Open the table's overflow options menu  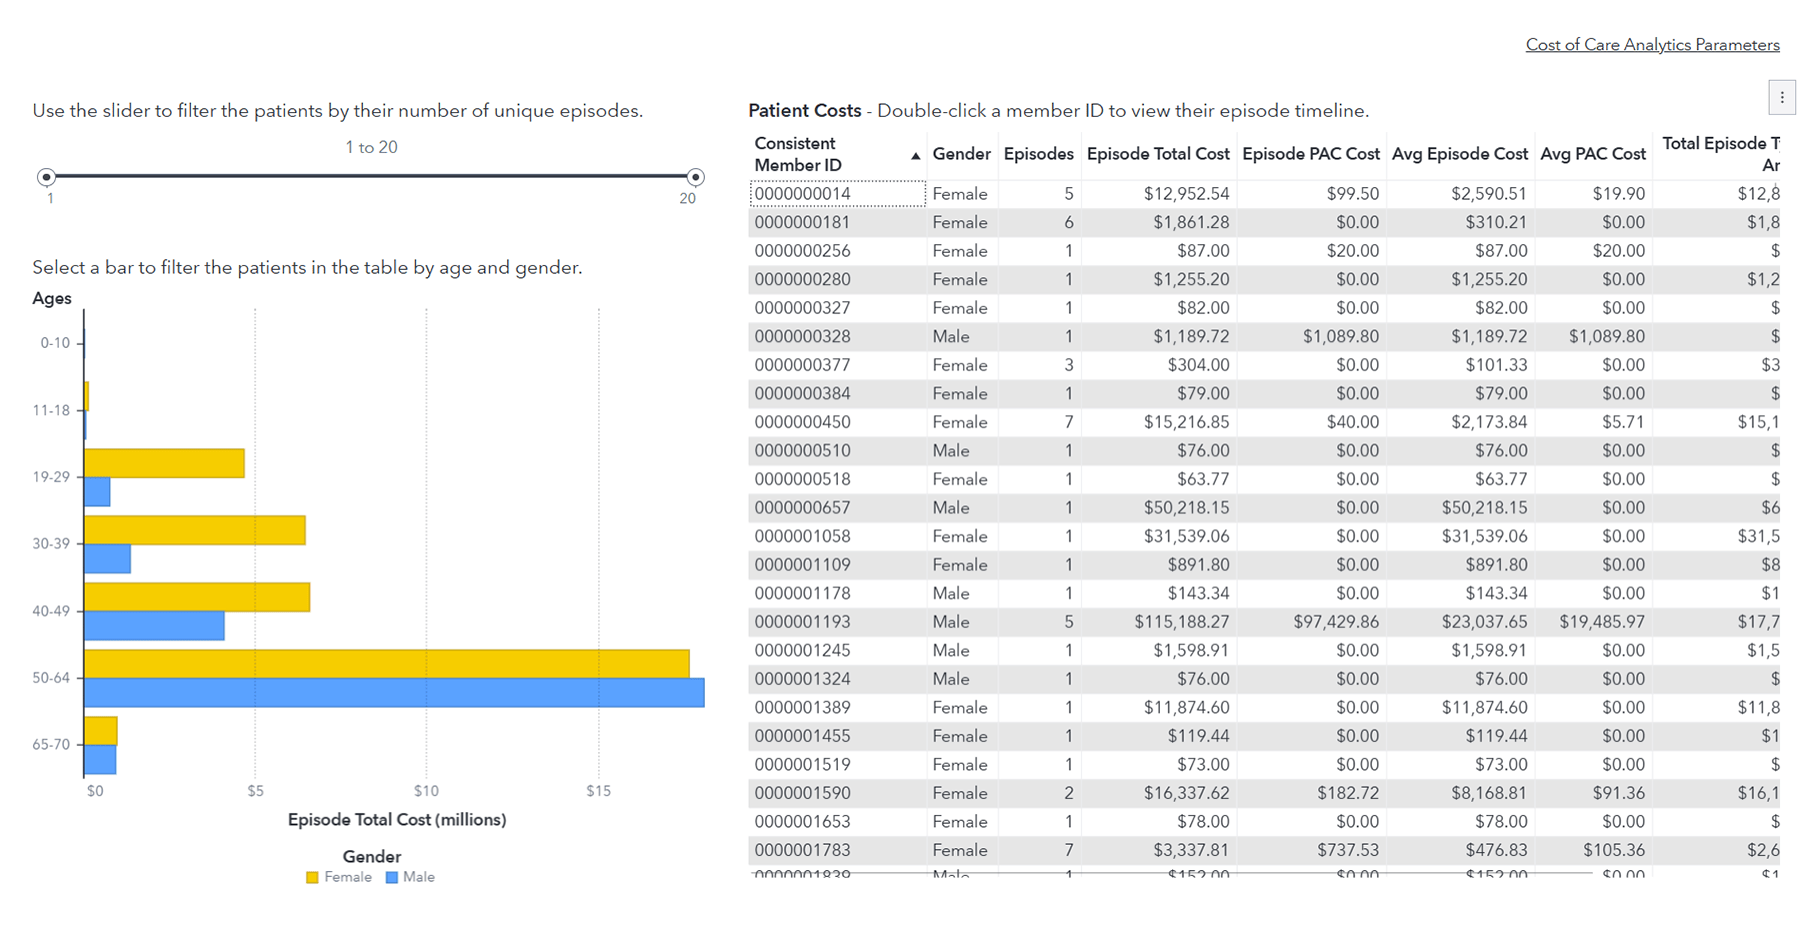coord(1781,97)
